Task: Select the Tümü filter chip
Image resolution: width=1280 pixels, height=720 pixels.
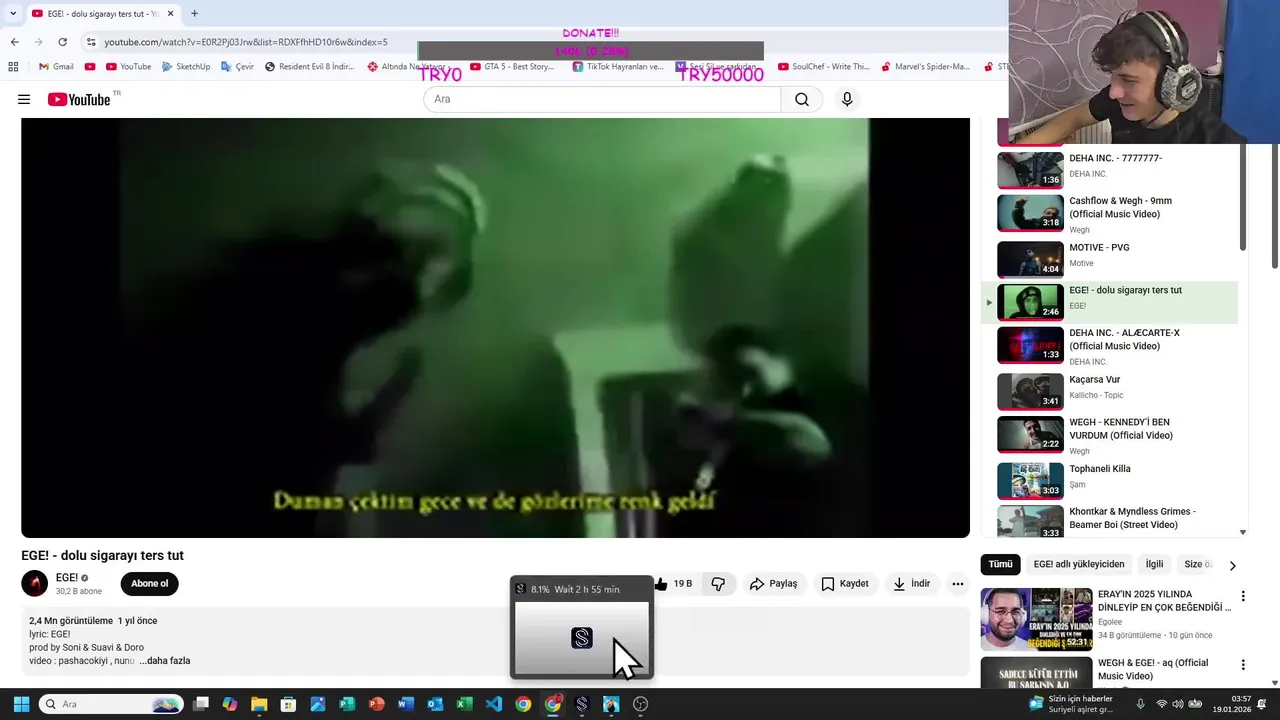Action: click(x=1000, y=564)
